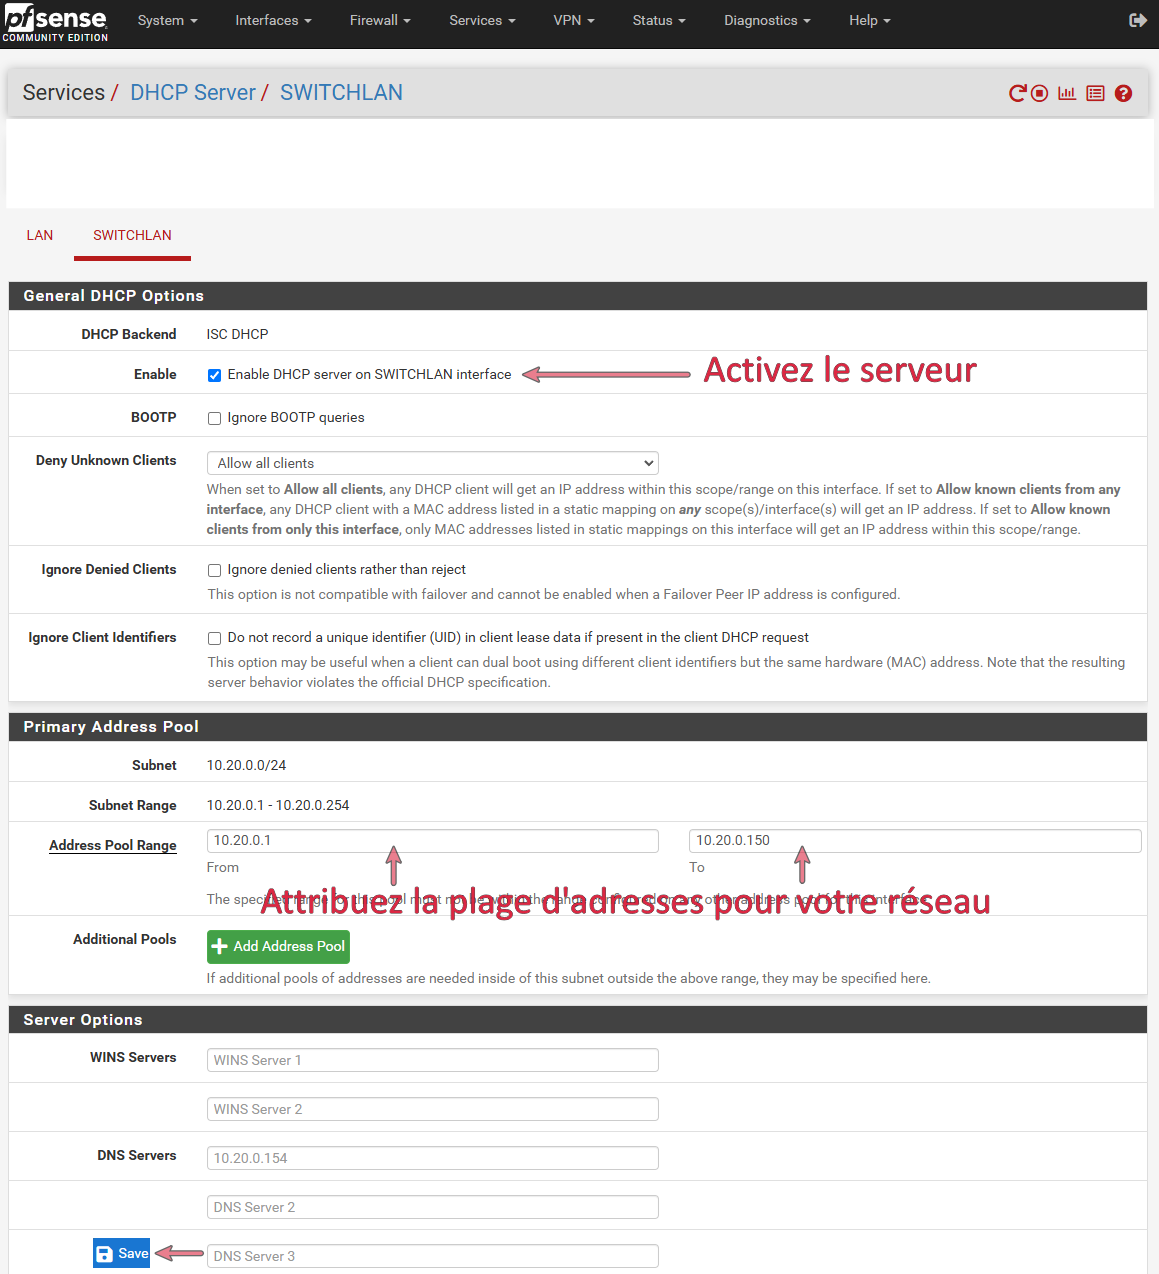Follow the DHCP Server breadcrumb link
The image size is (1159, 1274).
193,93
